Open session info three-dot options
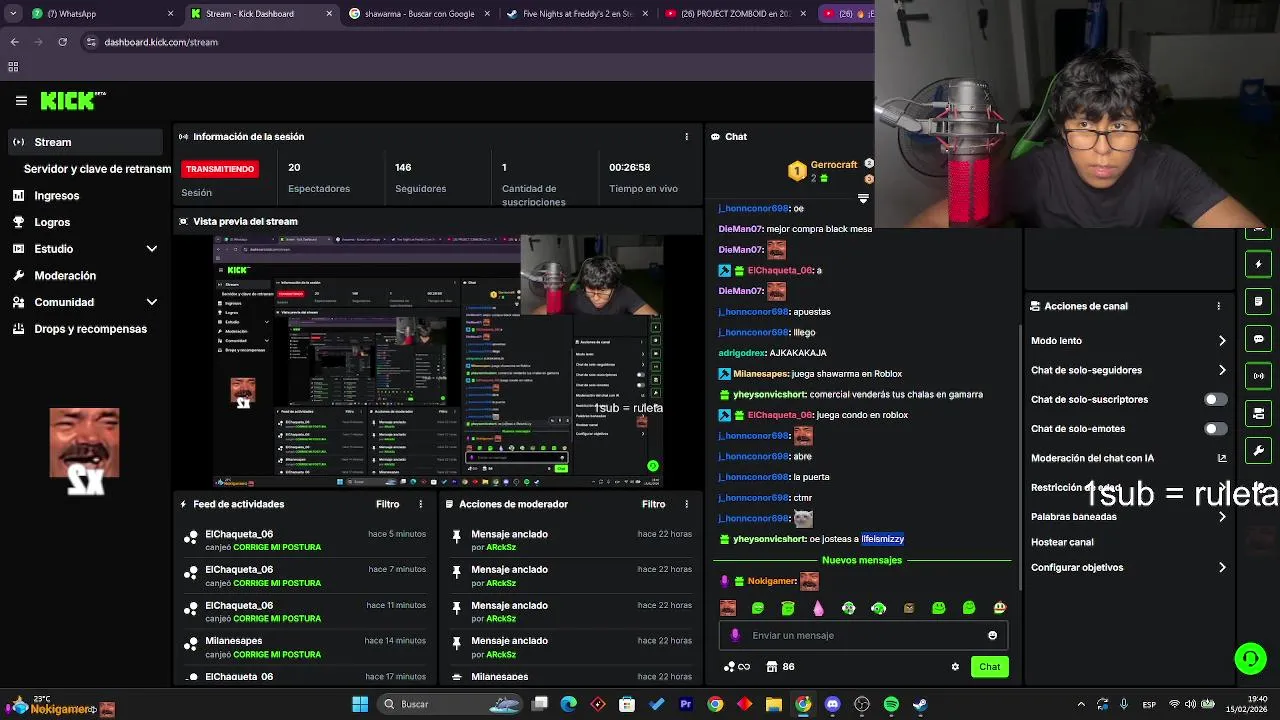This screenshot has height=720, width=1280. [686, 137]
